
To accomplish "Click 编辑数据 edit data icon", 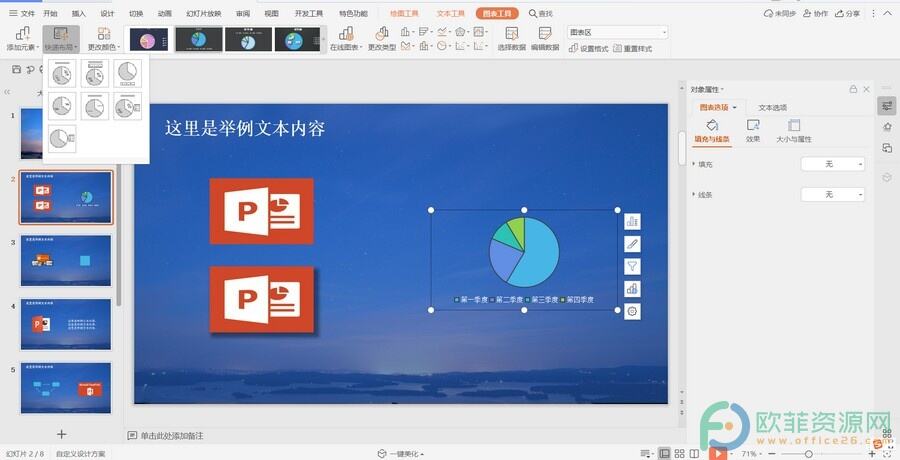I will tap(545, 38).
